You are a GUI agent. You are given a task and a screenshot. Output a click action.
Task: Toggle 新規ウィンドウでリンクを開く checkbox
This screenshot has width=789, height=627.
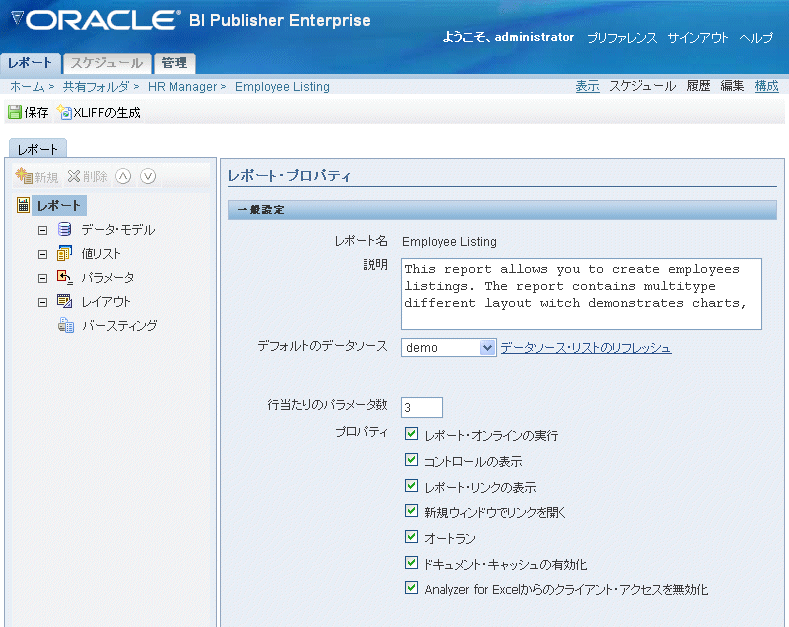(411, 511)
